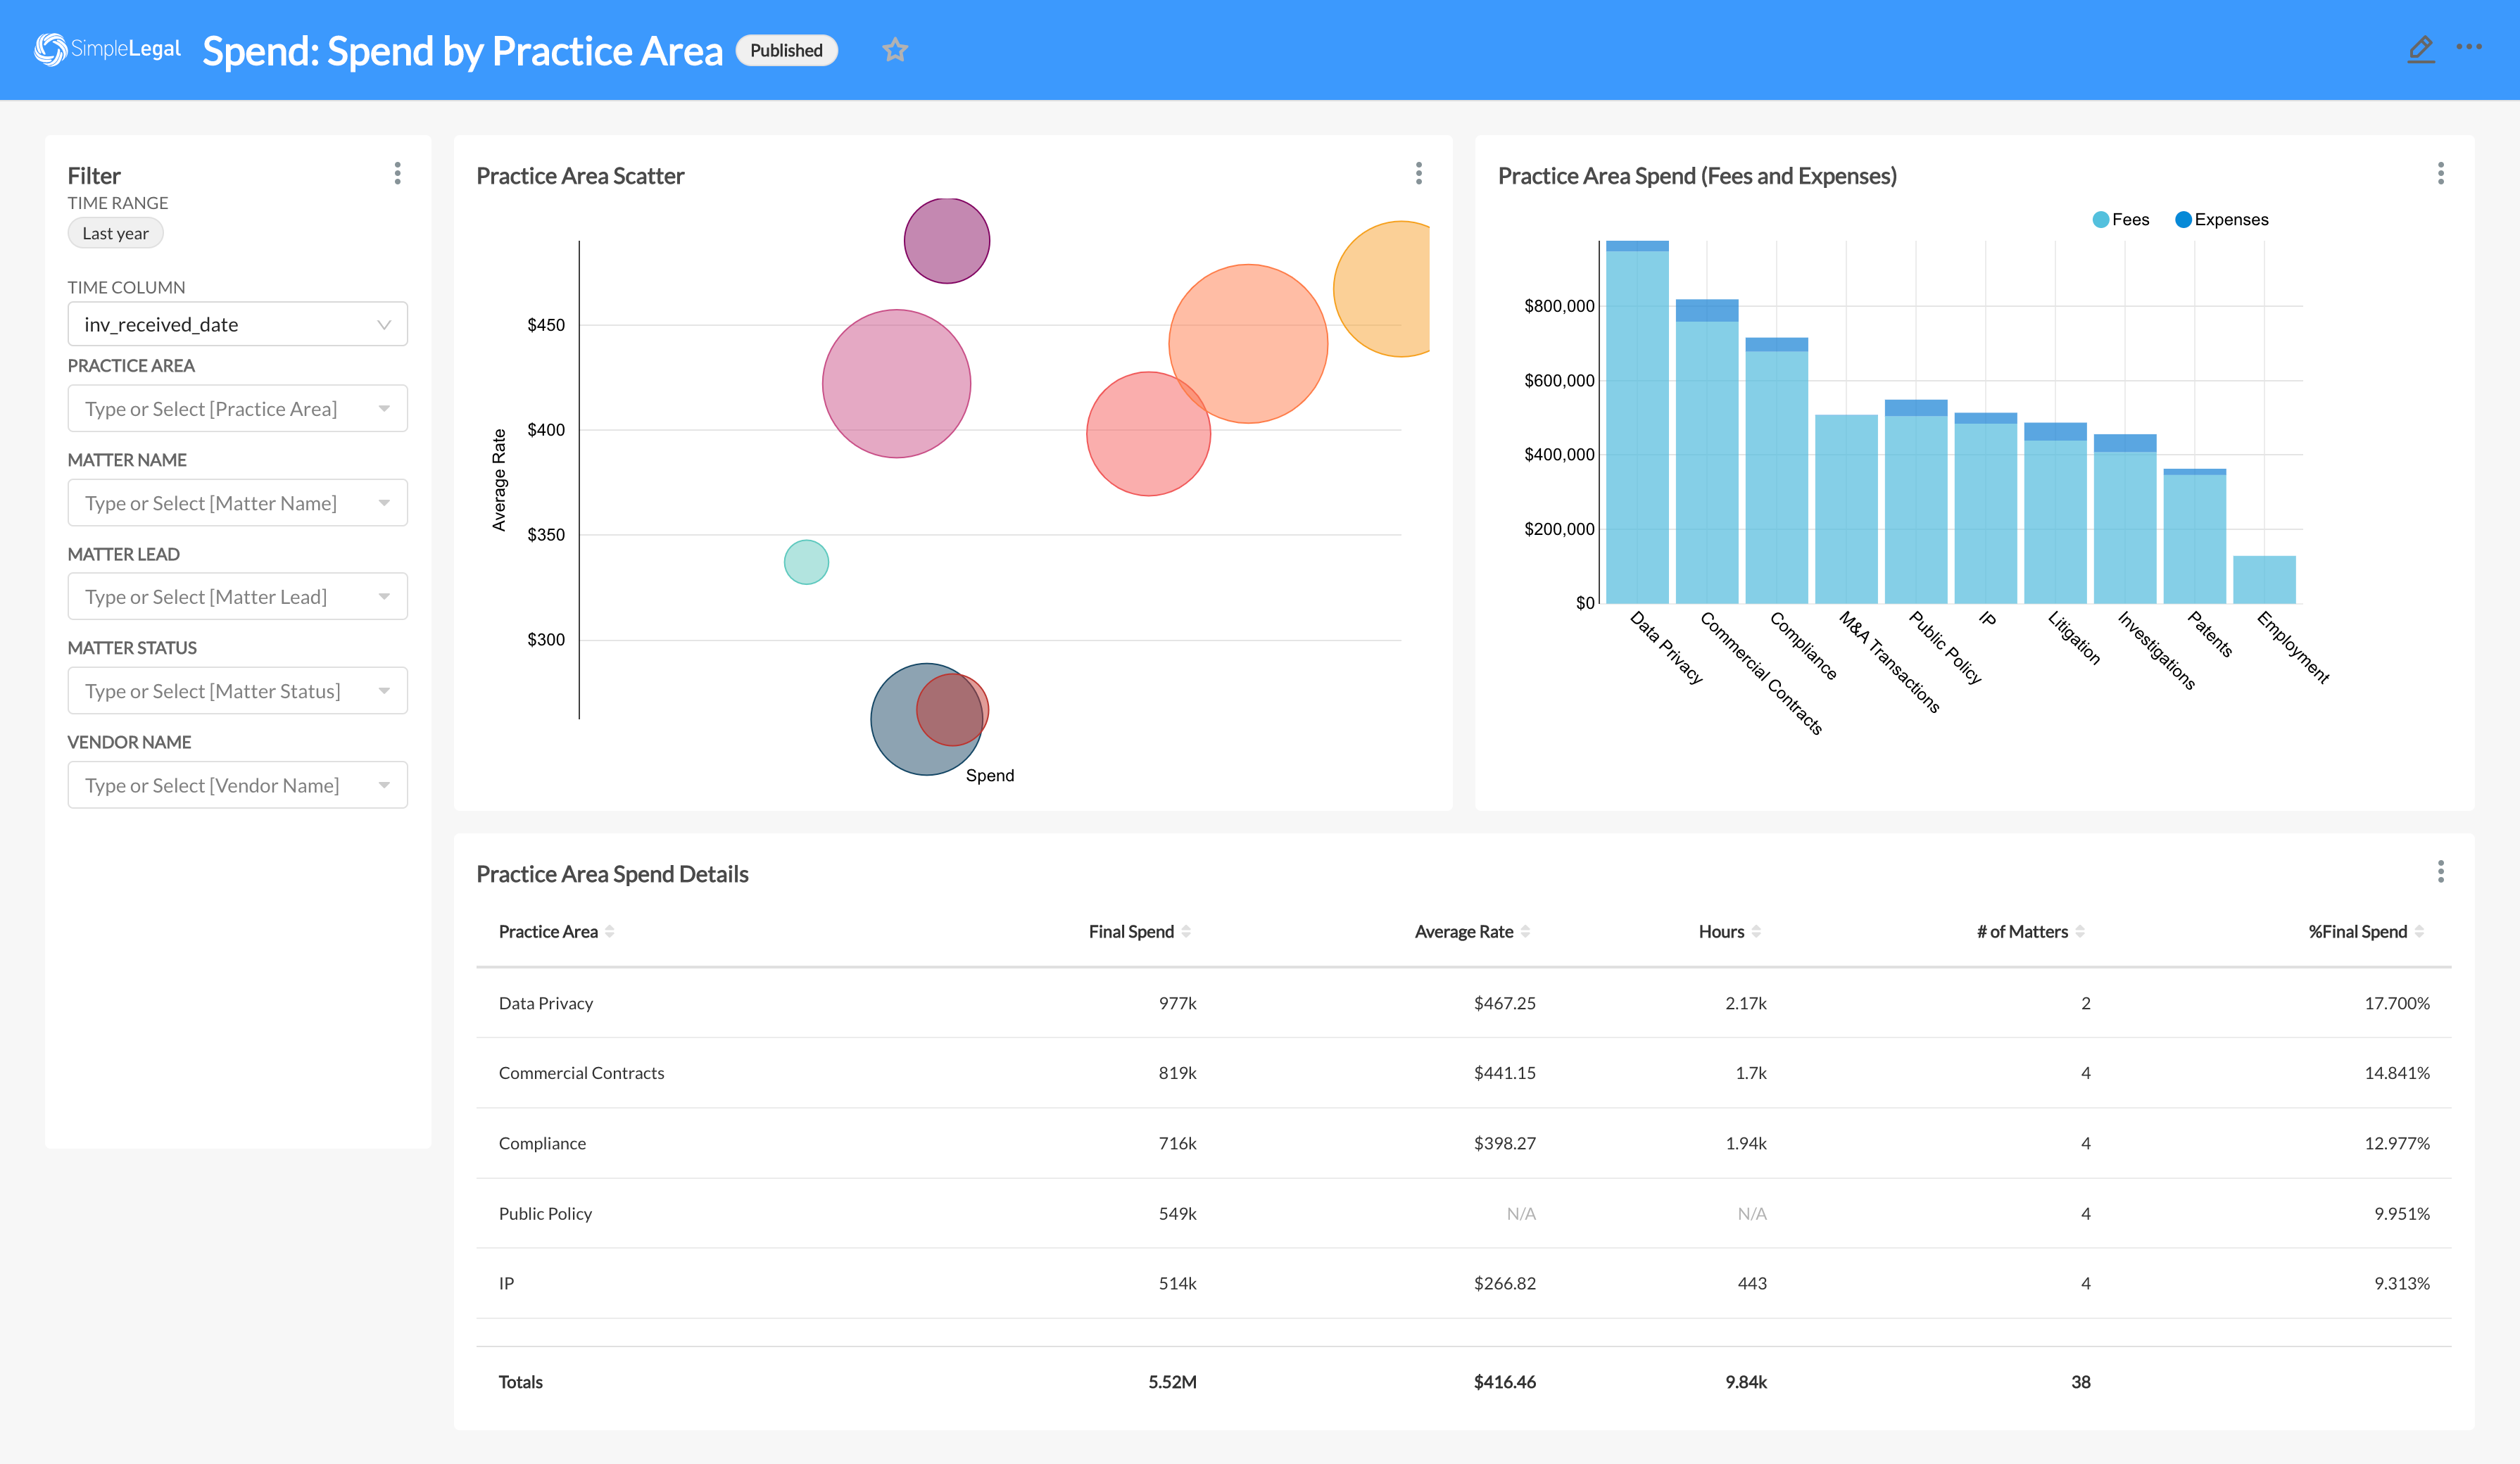Toggle the Fees series in the chart legend
The height and width of the screenshot is (1464, 2520).
tap(2120, 218)
